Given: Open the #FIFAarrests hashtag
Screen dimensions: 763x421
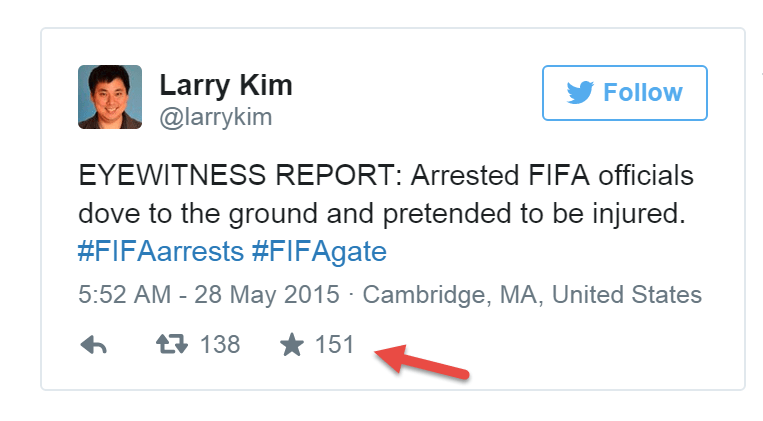Looking at the screenshot, I should (x=161, y=252).
